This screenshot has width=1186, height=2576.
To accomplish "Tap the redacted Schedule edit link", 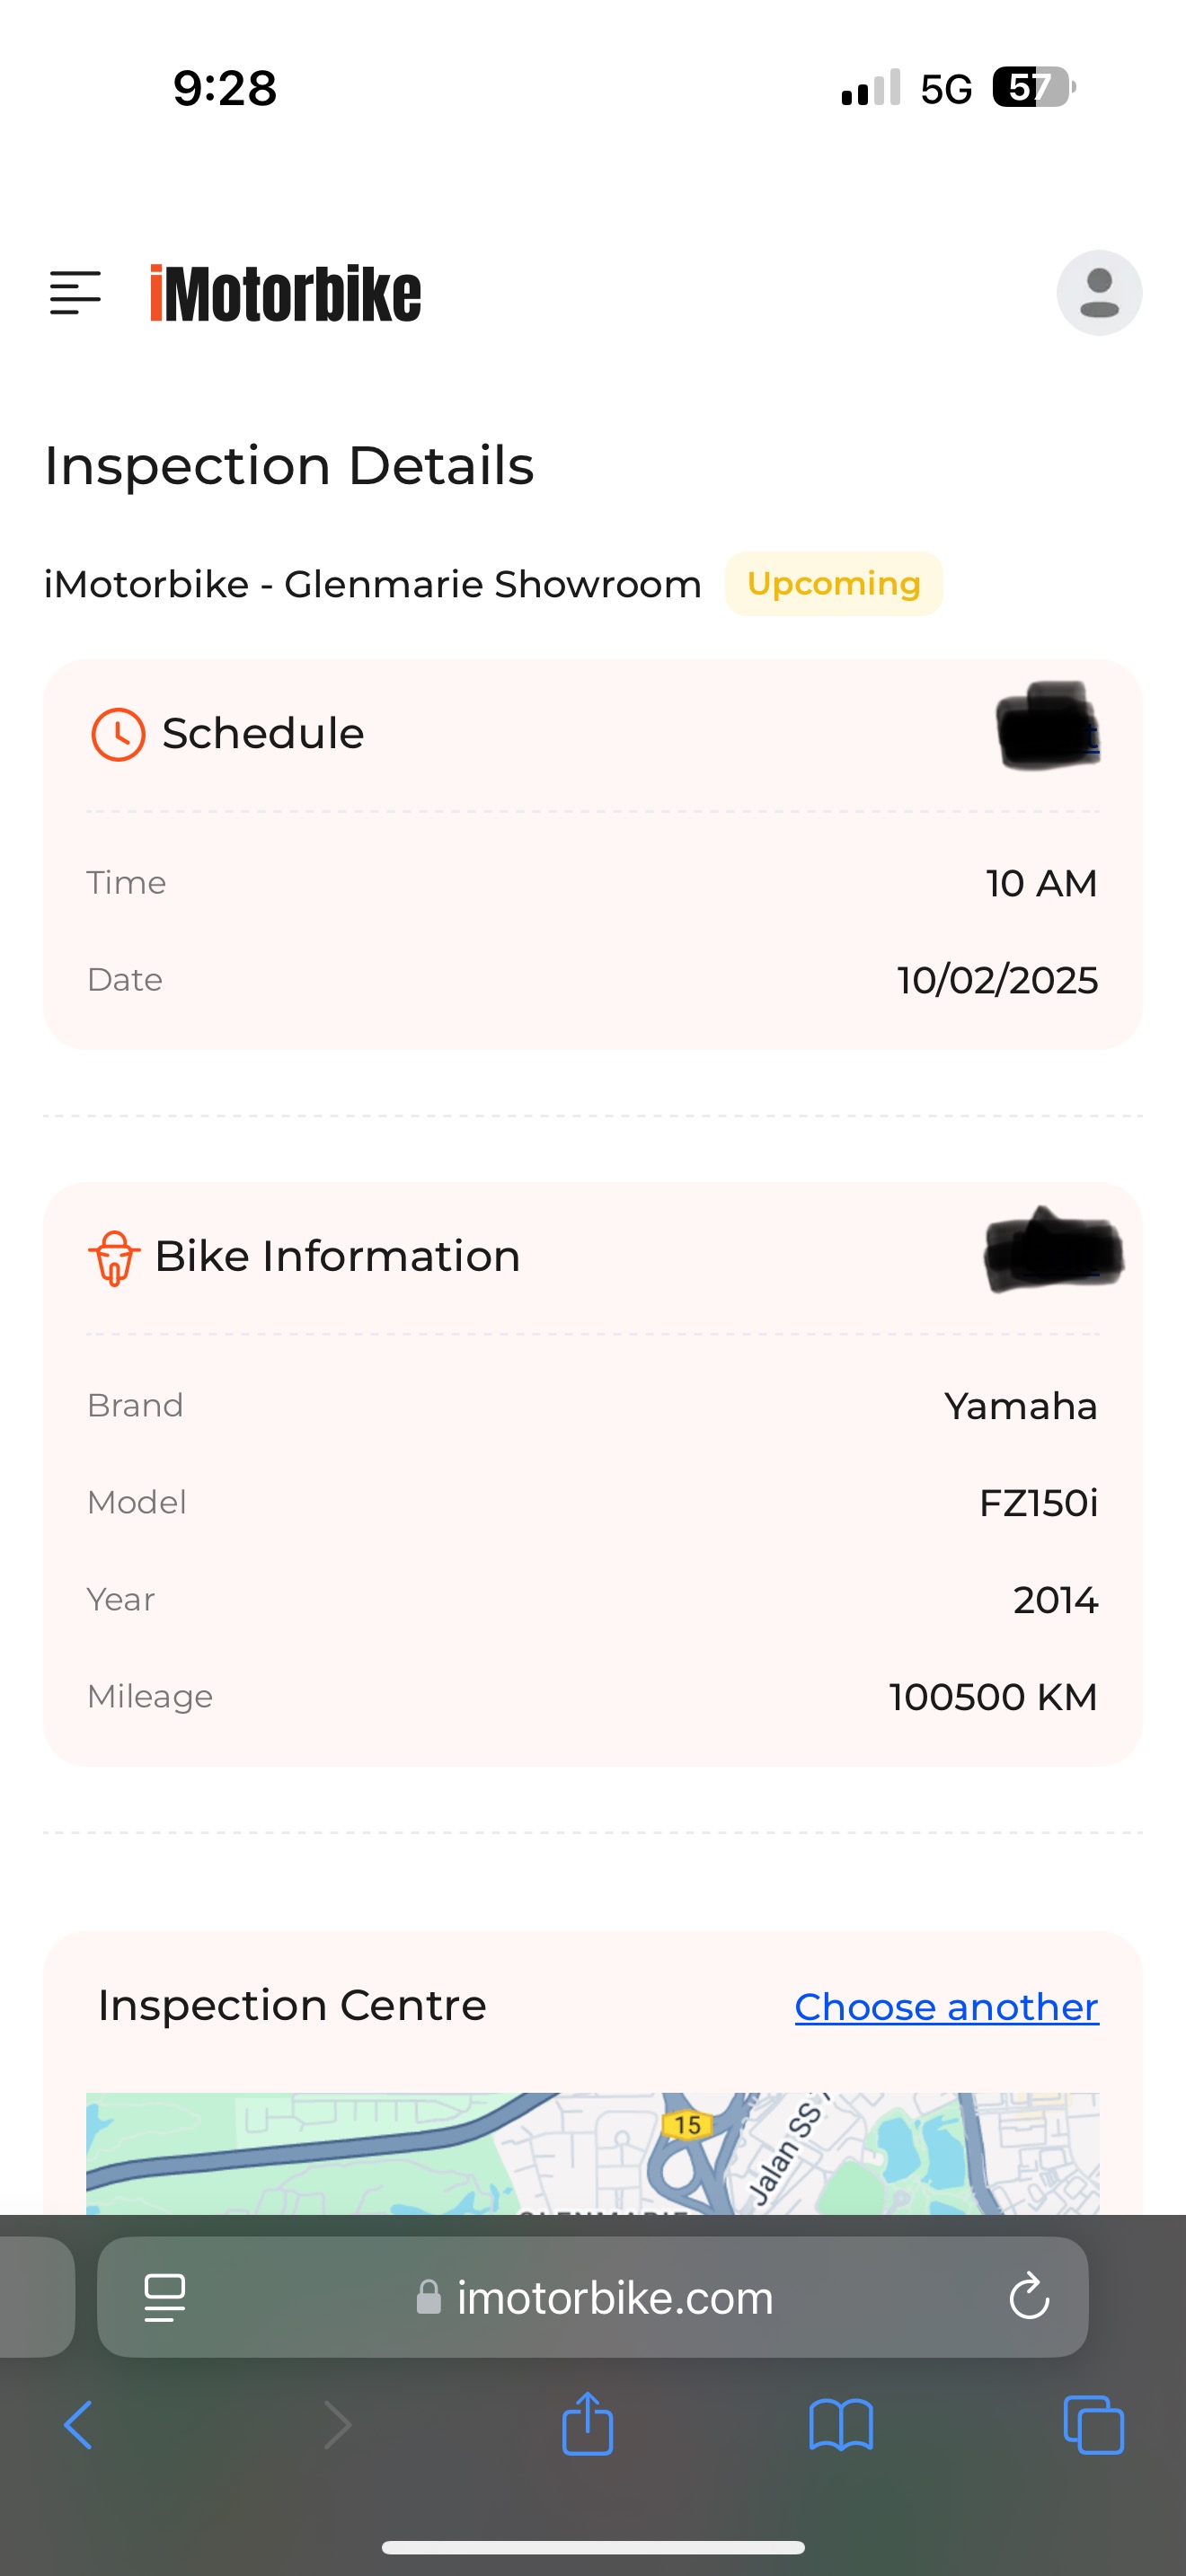I will 1048,727.
